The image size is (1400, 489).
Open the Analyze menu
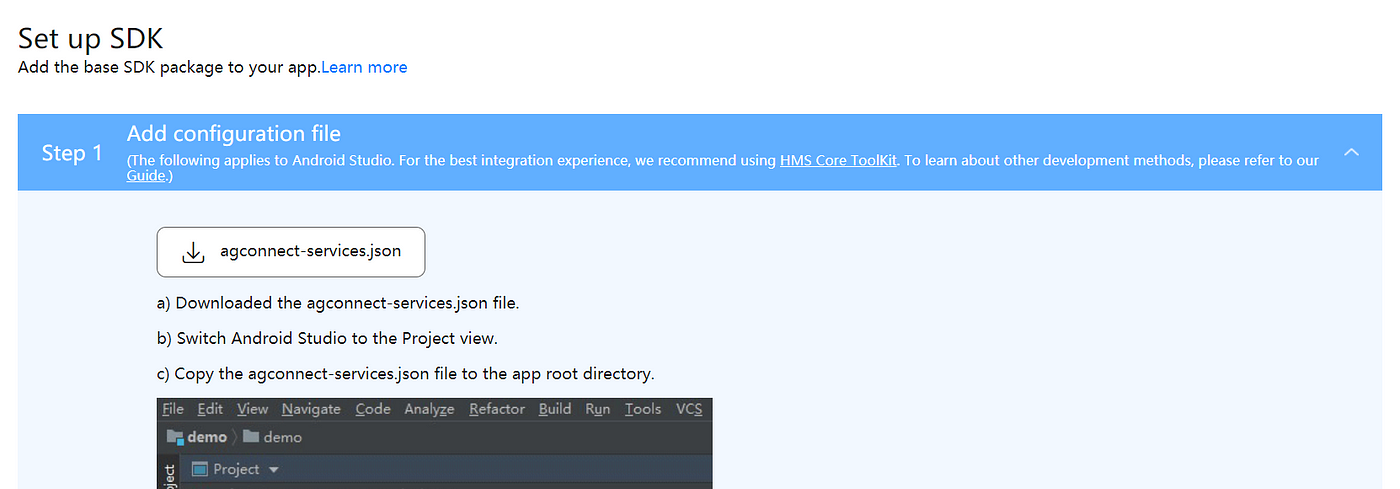tap(429, 409)
